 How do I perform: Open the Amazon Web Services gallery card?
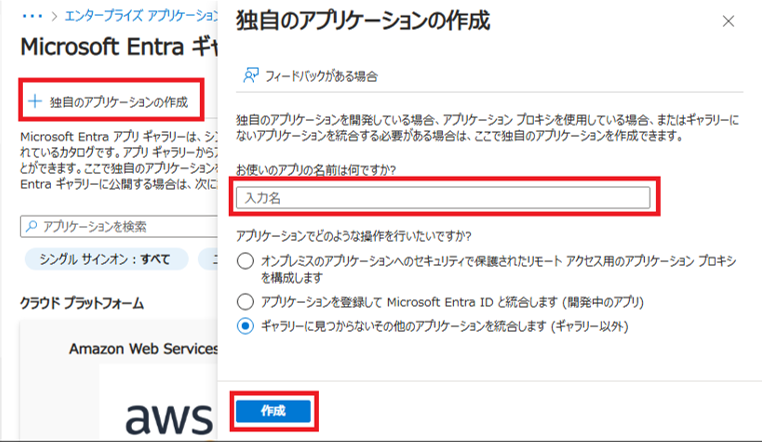pyautogui.click(x=119, y=380)
